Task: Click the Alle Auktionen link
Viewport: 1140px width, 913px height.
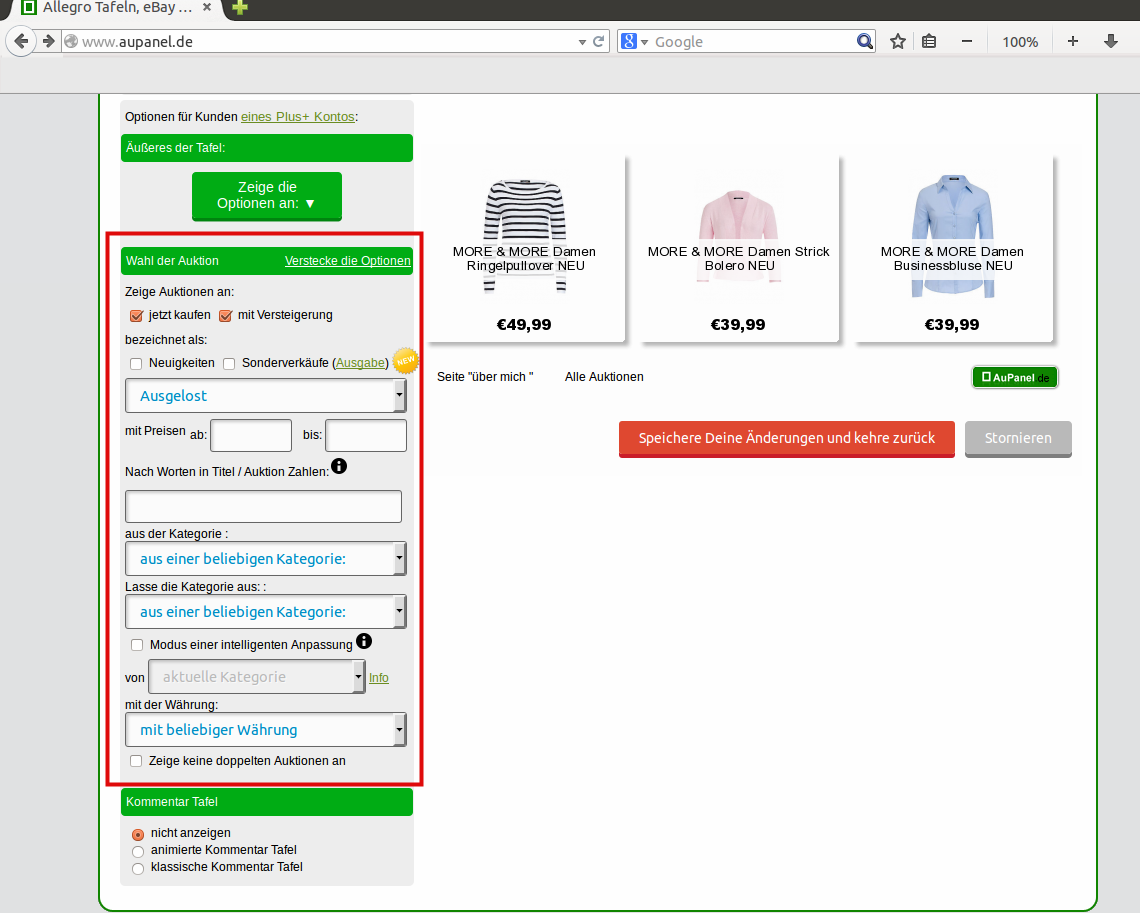Action: (x=604, y=377)
